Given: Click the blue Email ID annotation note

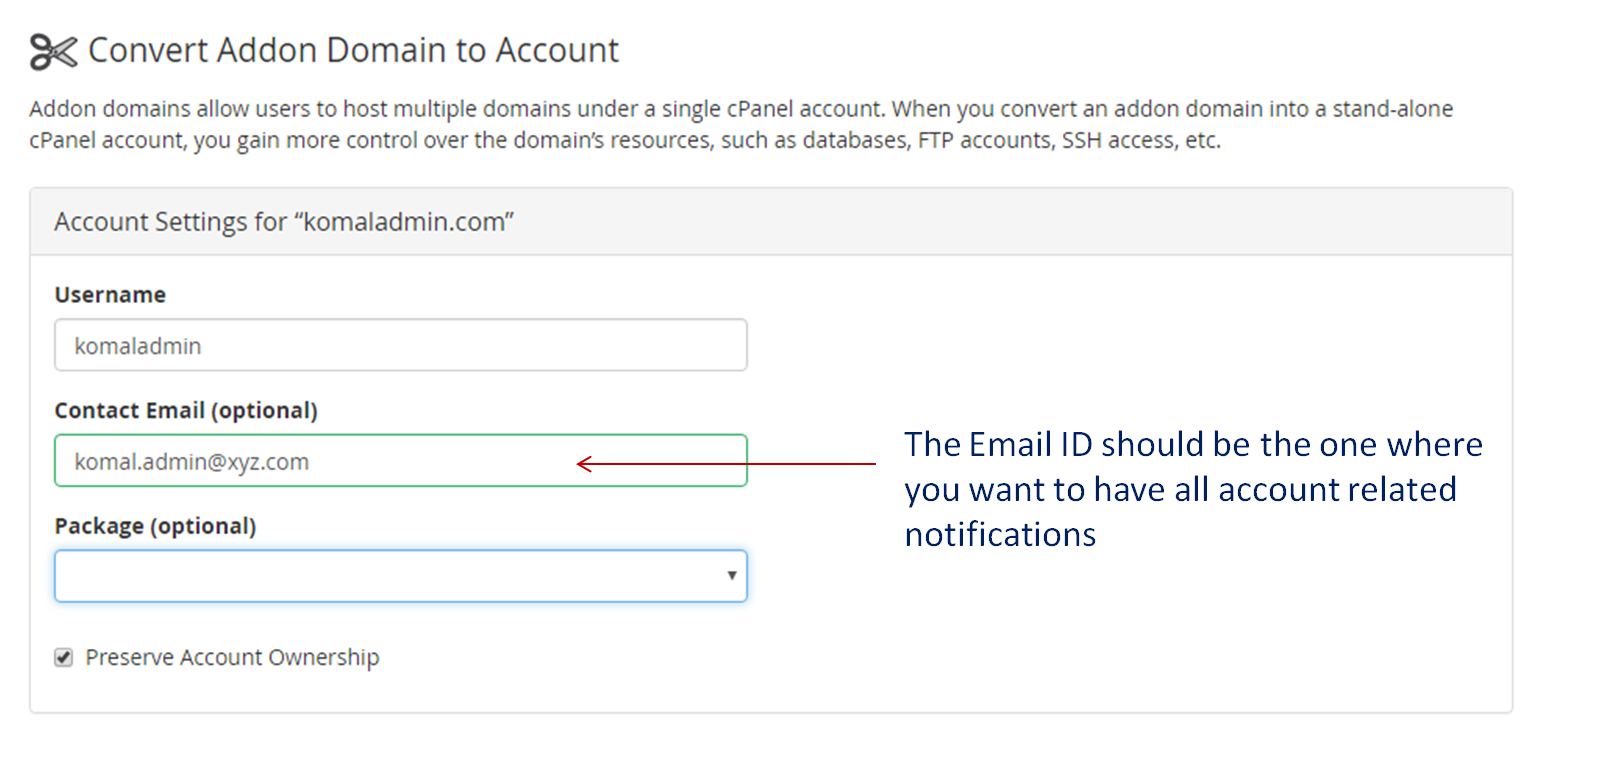Looking at the screenshot, I should (1193, 489).
